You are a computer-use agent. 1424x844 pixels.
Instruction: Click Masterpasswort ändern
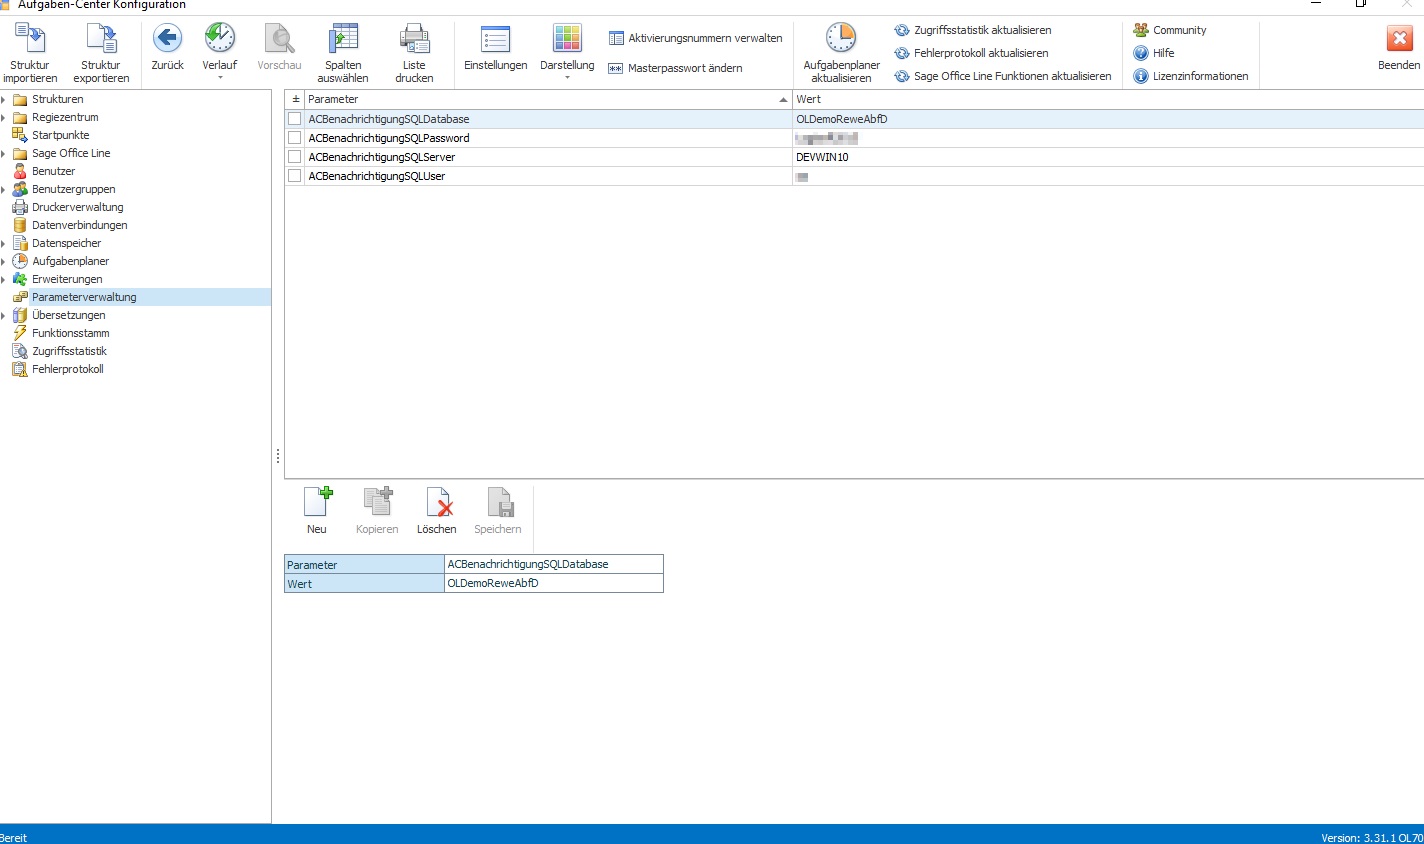click(676, 68)
